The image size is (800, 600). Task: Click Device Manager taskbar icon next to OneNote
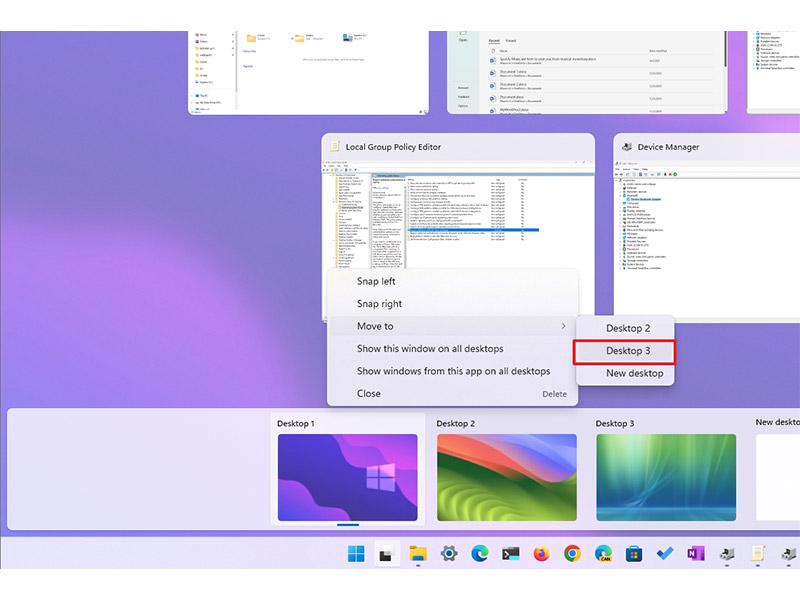click(x=727, y=554)
